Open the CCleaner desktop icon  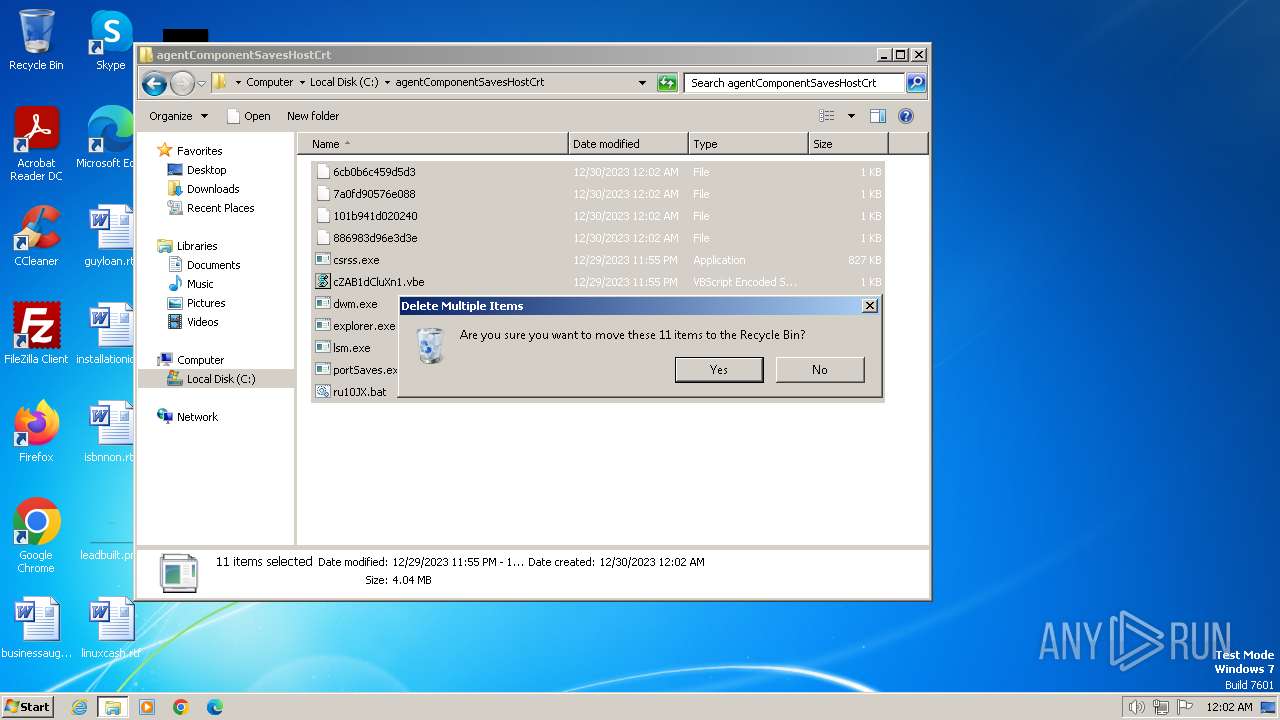pyautogui.click(x=36, y=236)
